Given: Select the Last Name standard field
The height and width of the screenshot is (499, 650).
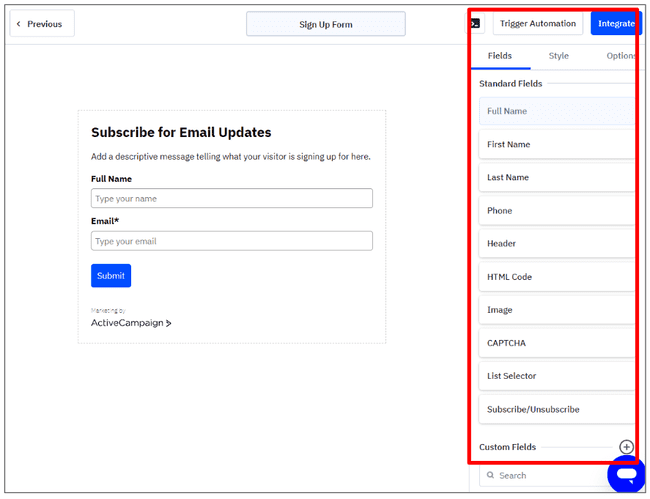Looking at the screenshot, I should click(x=556, y=177).
